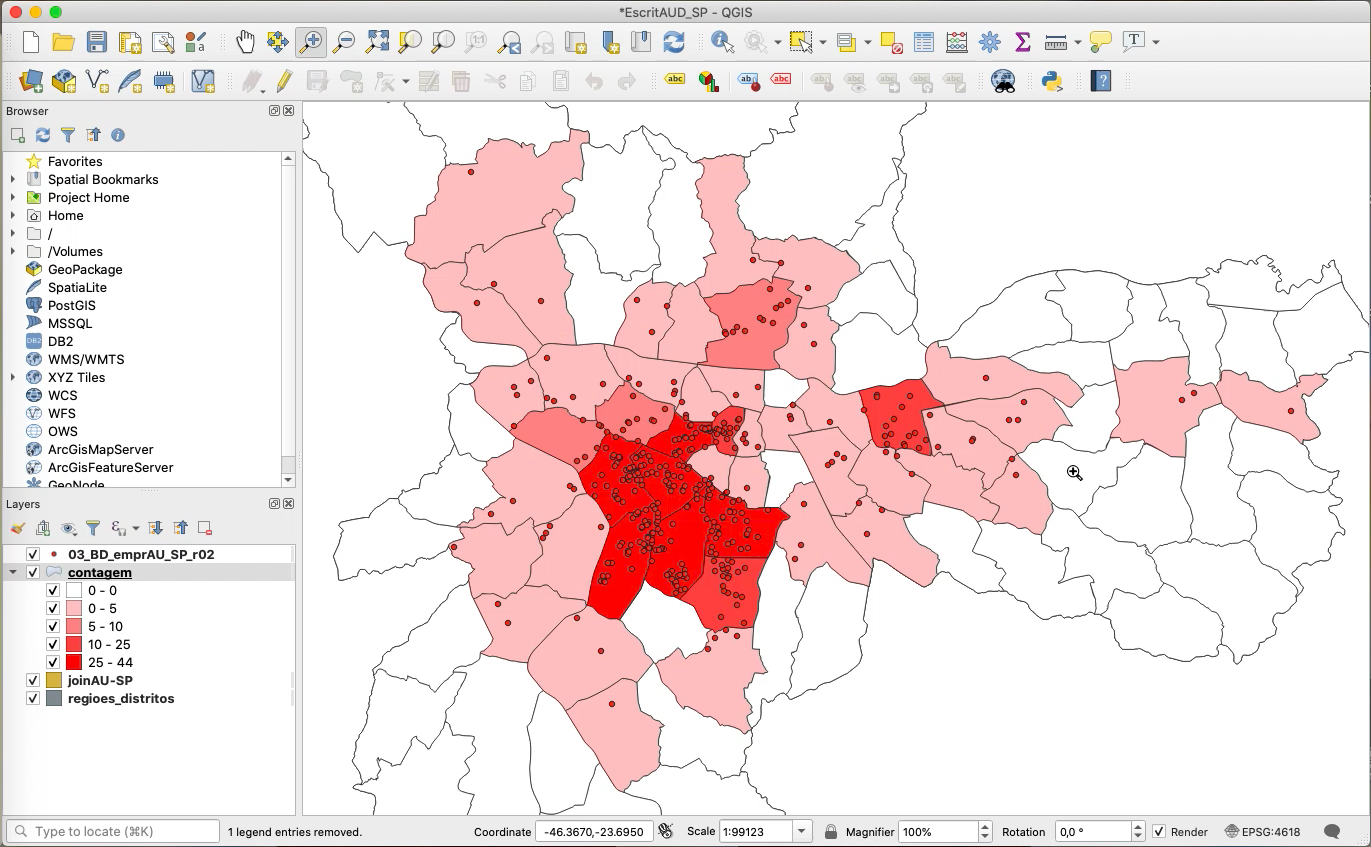The width and height of the screenshot is (1371, 847).
Task: Click the Zoom Out magnifier tool
Action: pyautogui.click(x=344, y=42)
